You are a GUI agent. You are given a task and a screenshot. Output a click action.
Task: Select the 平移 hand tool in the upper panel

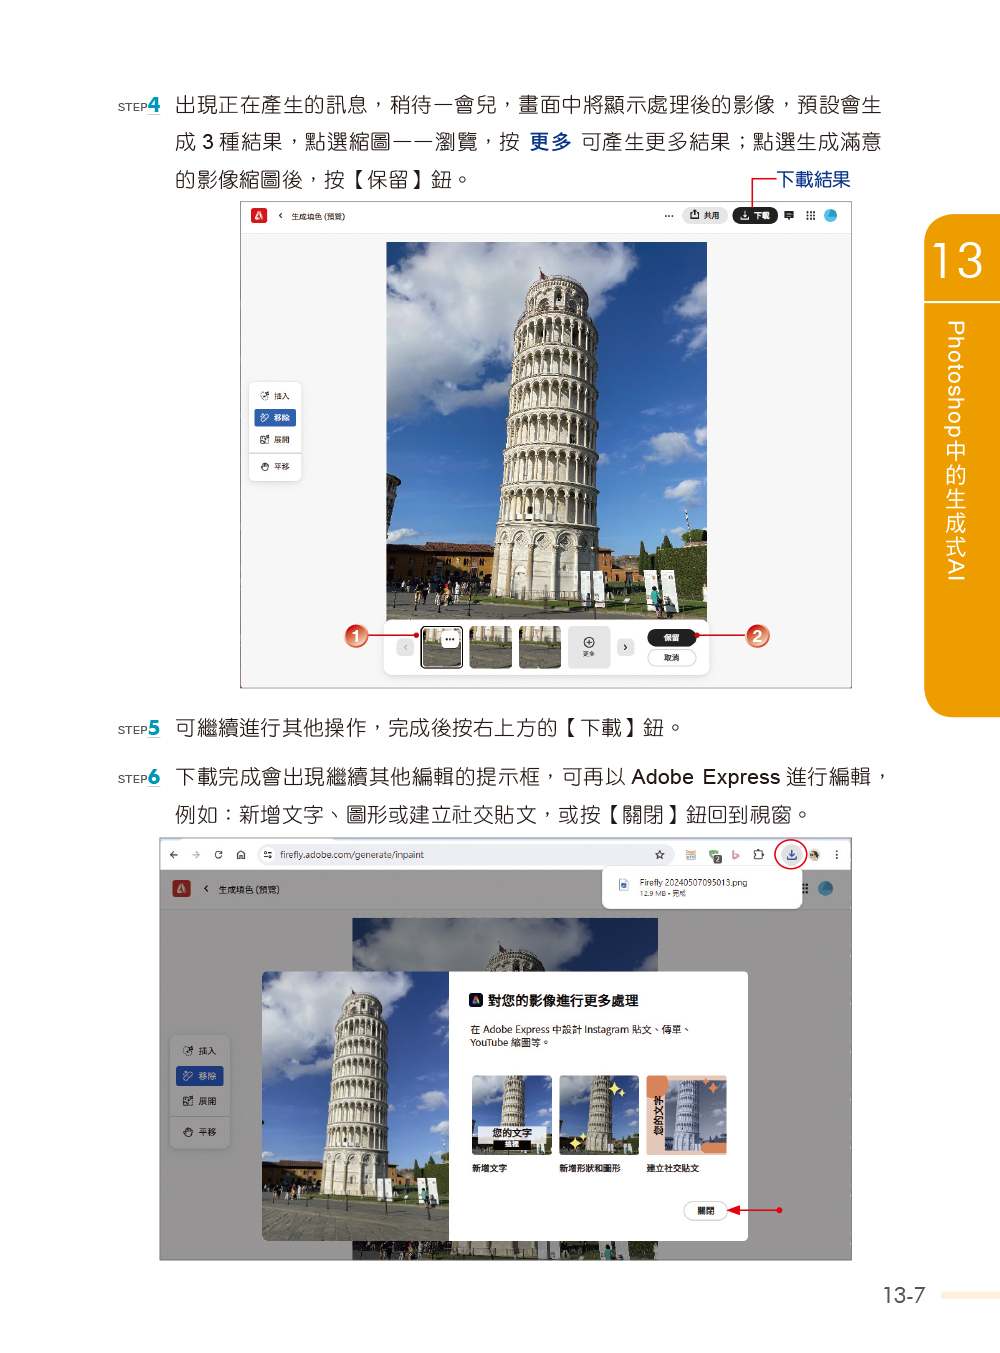click(x=275, y=467)
